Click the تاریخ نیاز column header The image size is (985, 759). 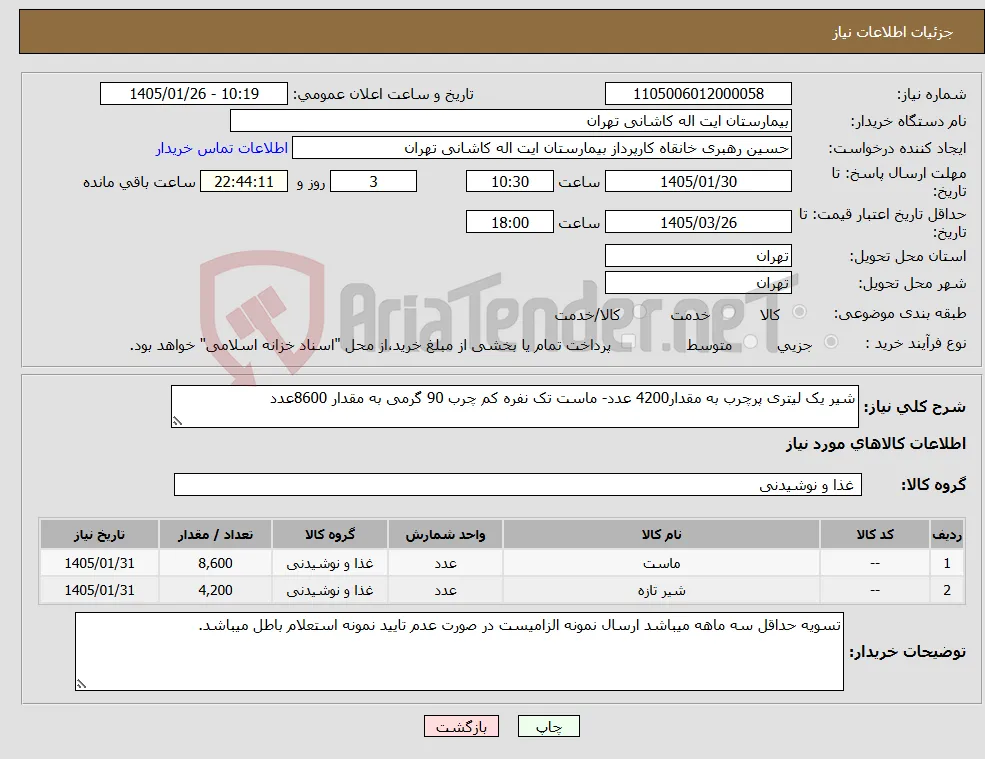click(x=99, y=534)
